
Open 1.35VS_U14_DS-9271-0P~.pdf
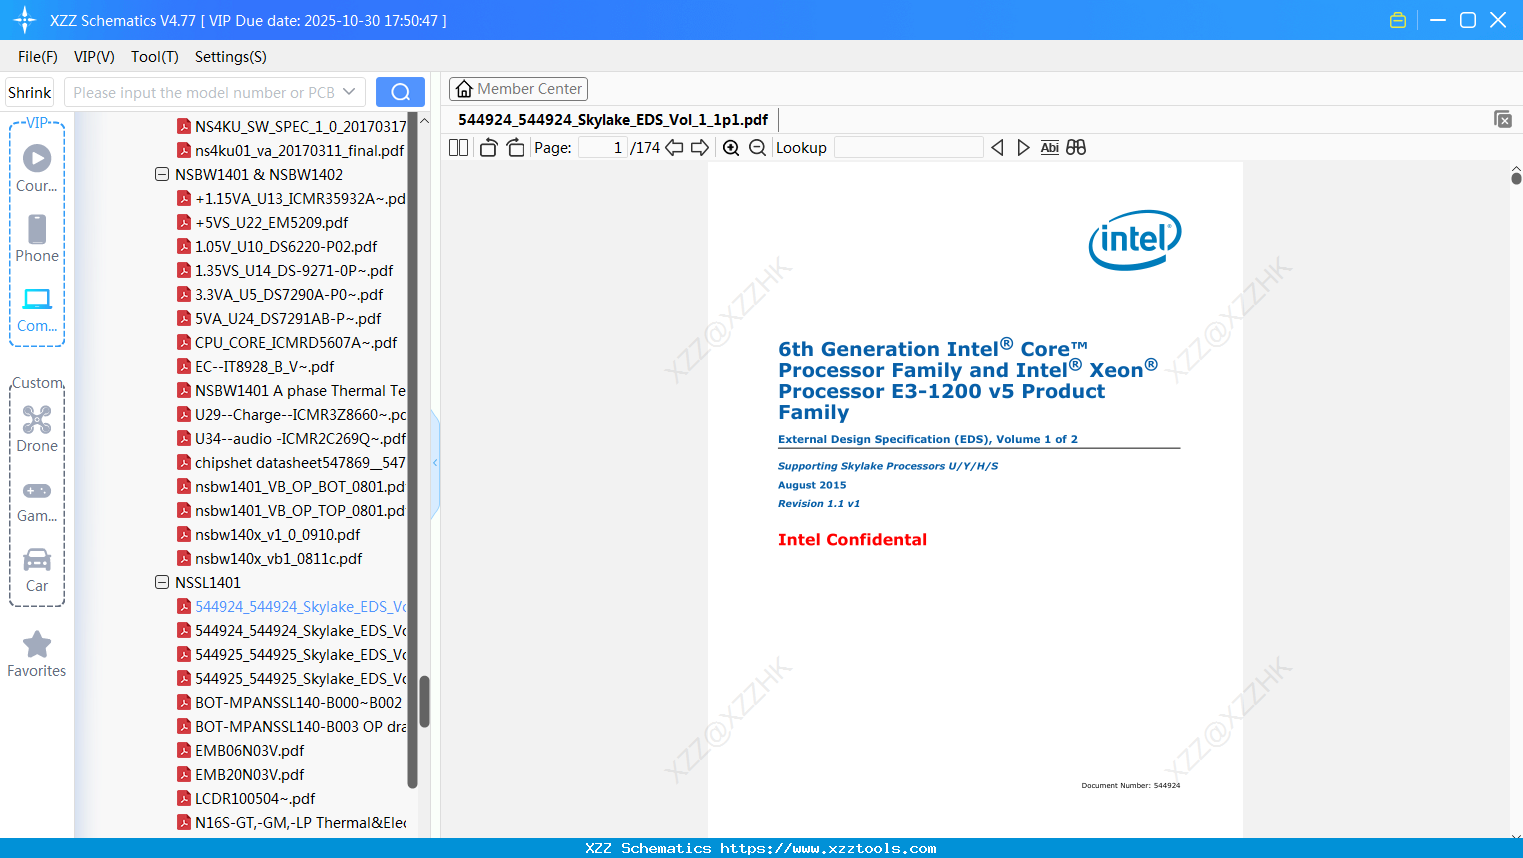[285, 270]
